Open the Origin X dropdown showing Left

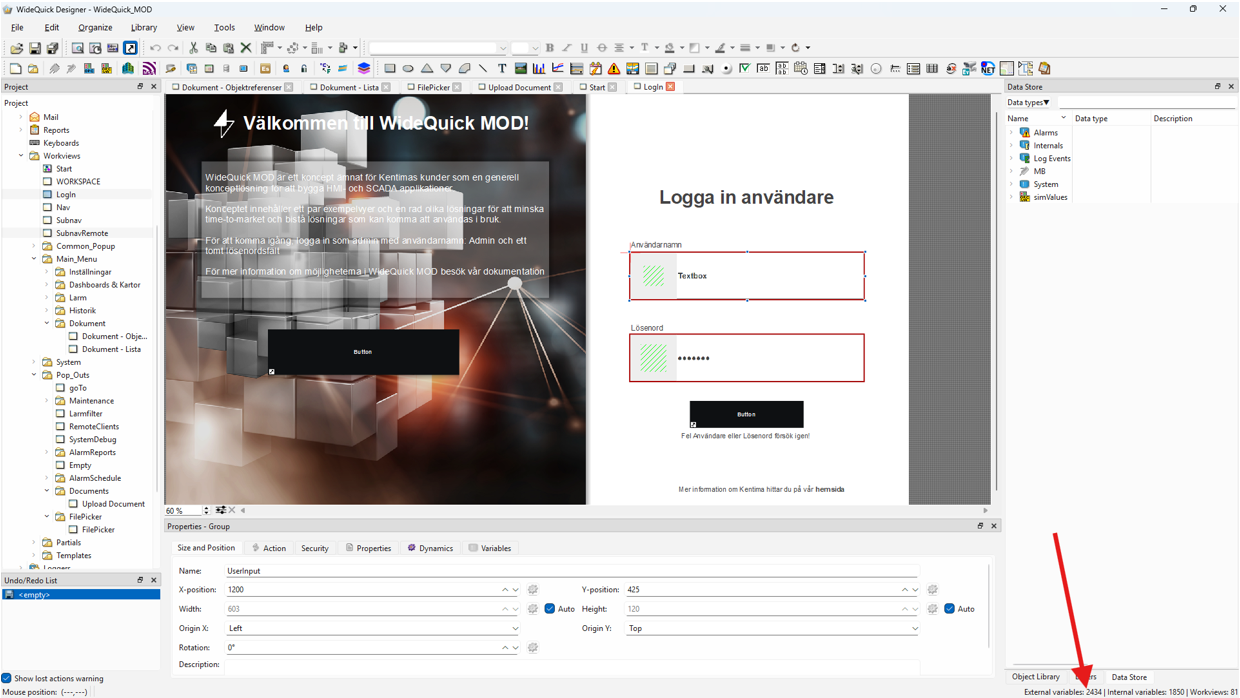pyautogui.click(x=513, y=628)
